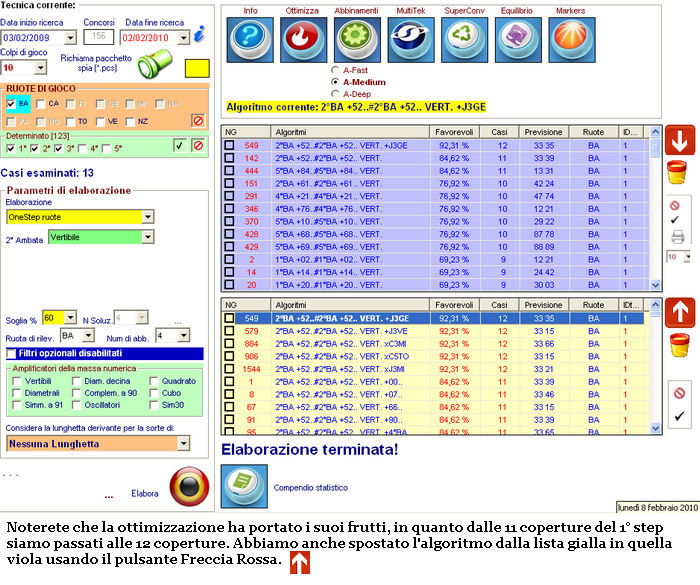Screen dimensions: 700x585
Task: Sort violet list by Casi header
Action: click(499, 132)
